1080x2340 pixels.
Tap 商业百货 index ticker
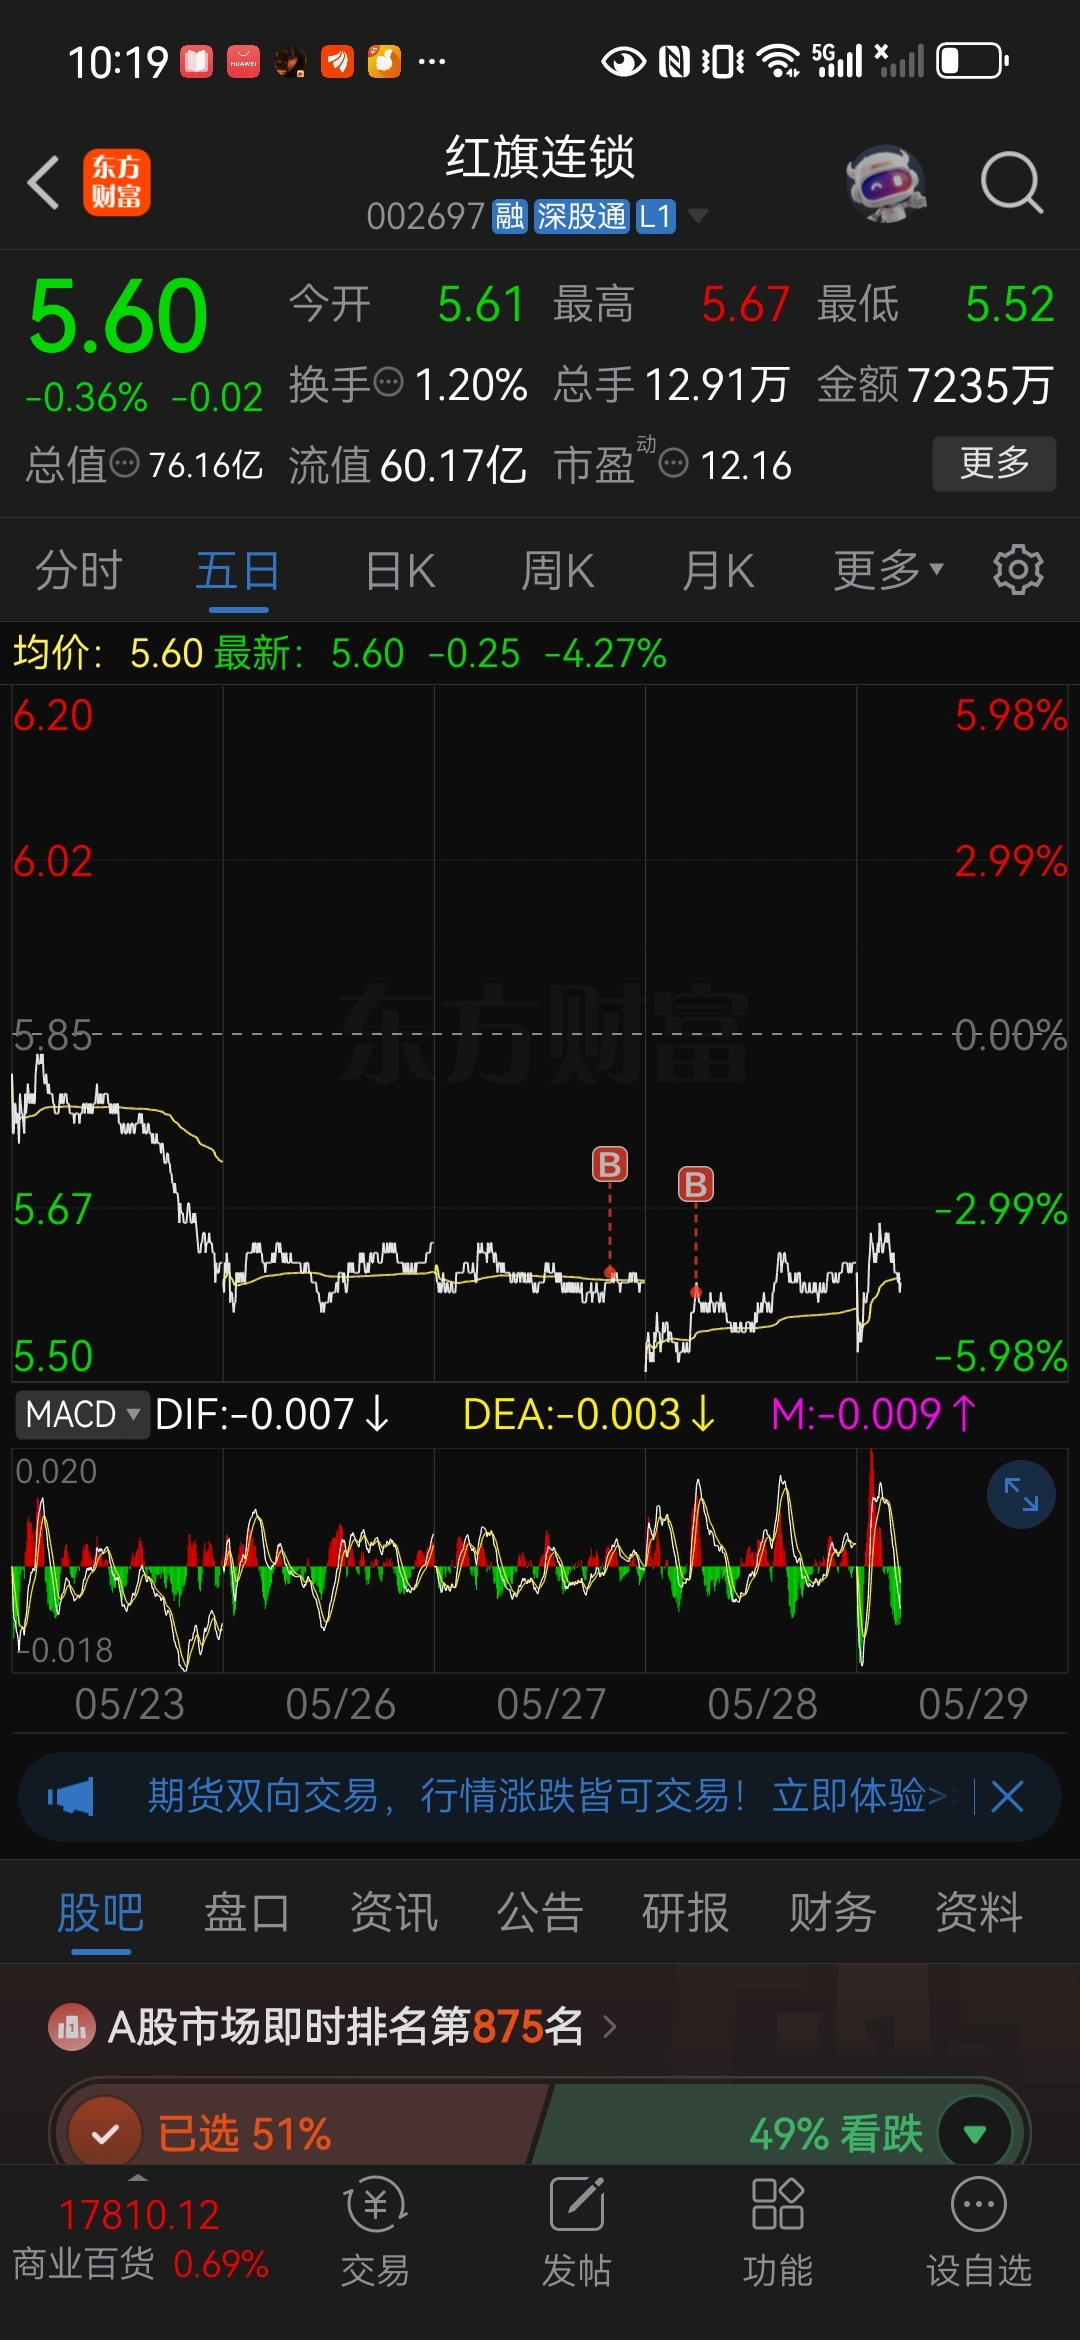[141, 2240]
